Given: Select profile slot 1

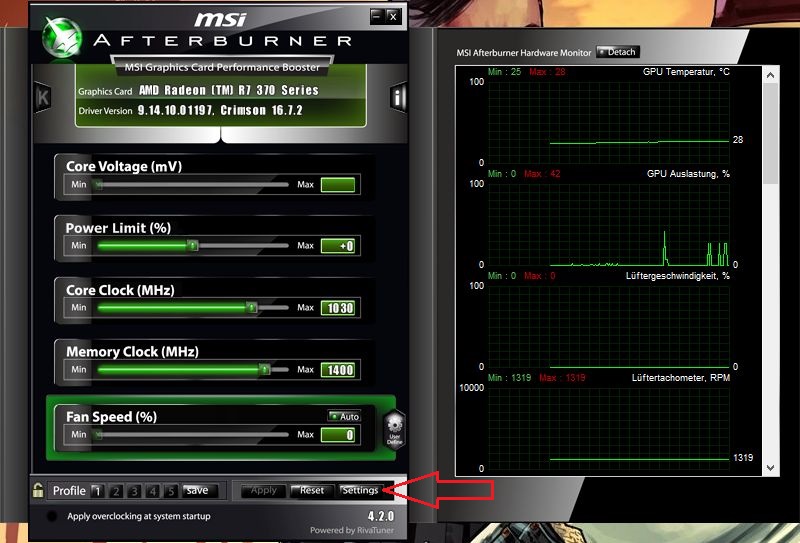Looking at the screenshot, I should click(97, 491).
